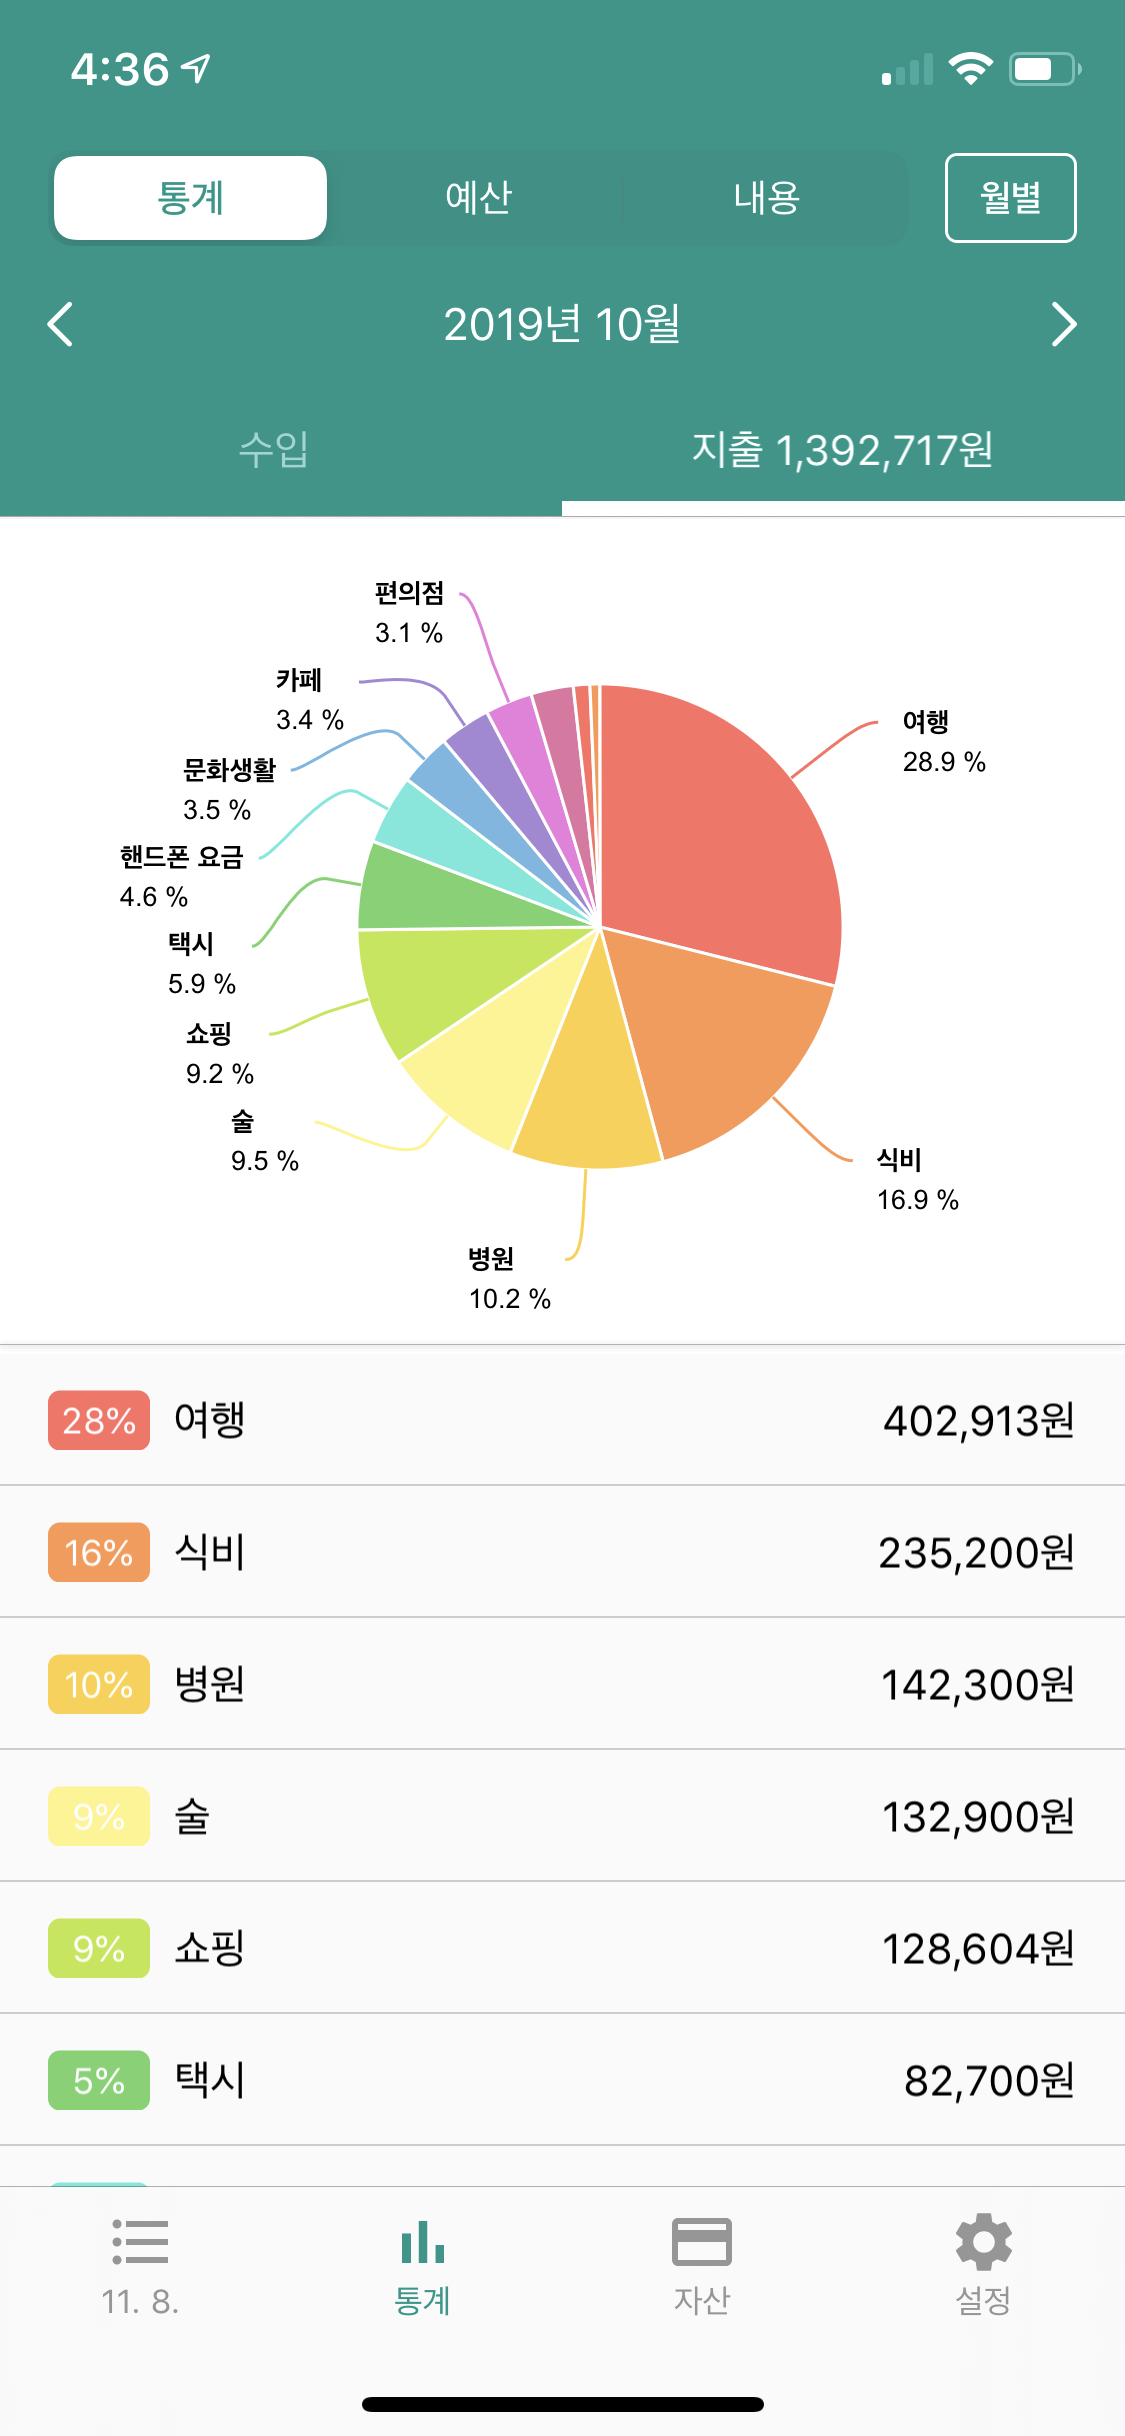Tap the cellular signal bars icon
Image resolution: width=1125 pixels, height=2436 pixels.
[907, 70]
